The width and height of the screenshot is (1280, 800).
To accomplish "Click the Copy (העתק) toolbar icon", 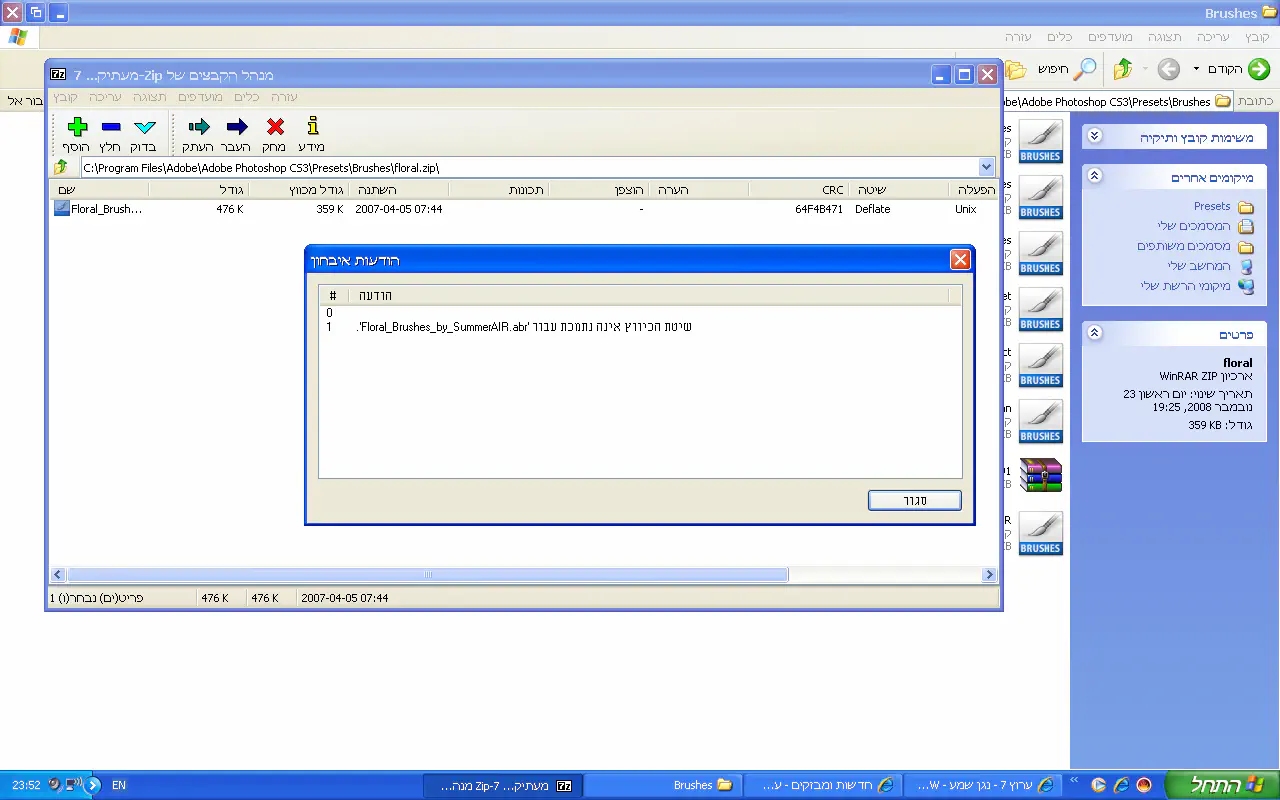I will click(x=199, y=128).
